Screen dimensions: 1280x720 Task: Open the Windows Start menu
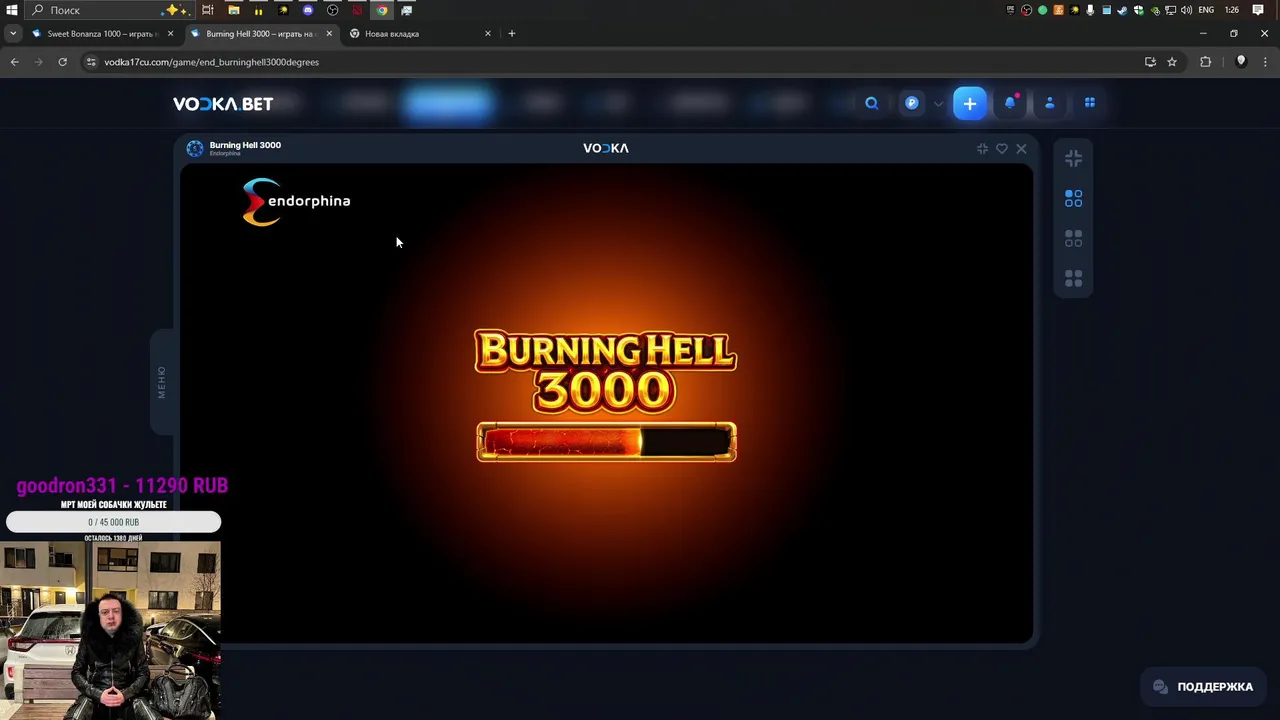click(12, 10)
